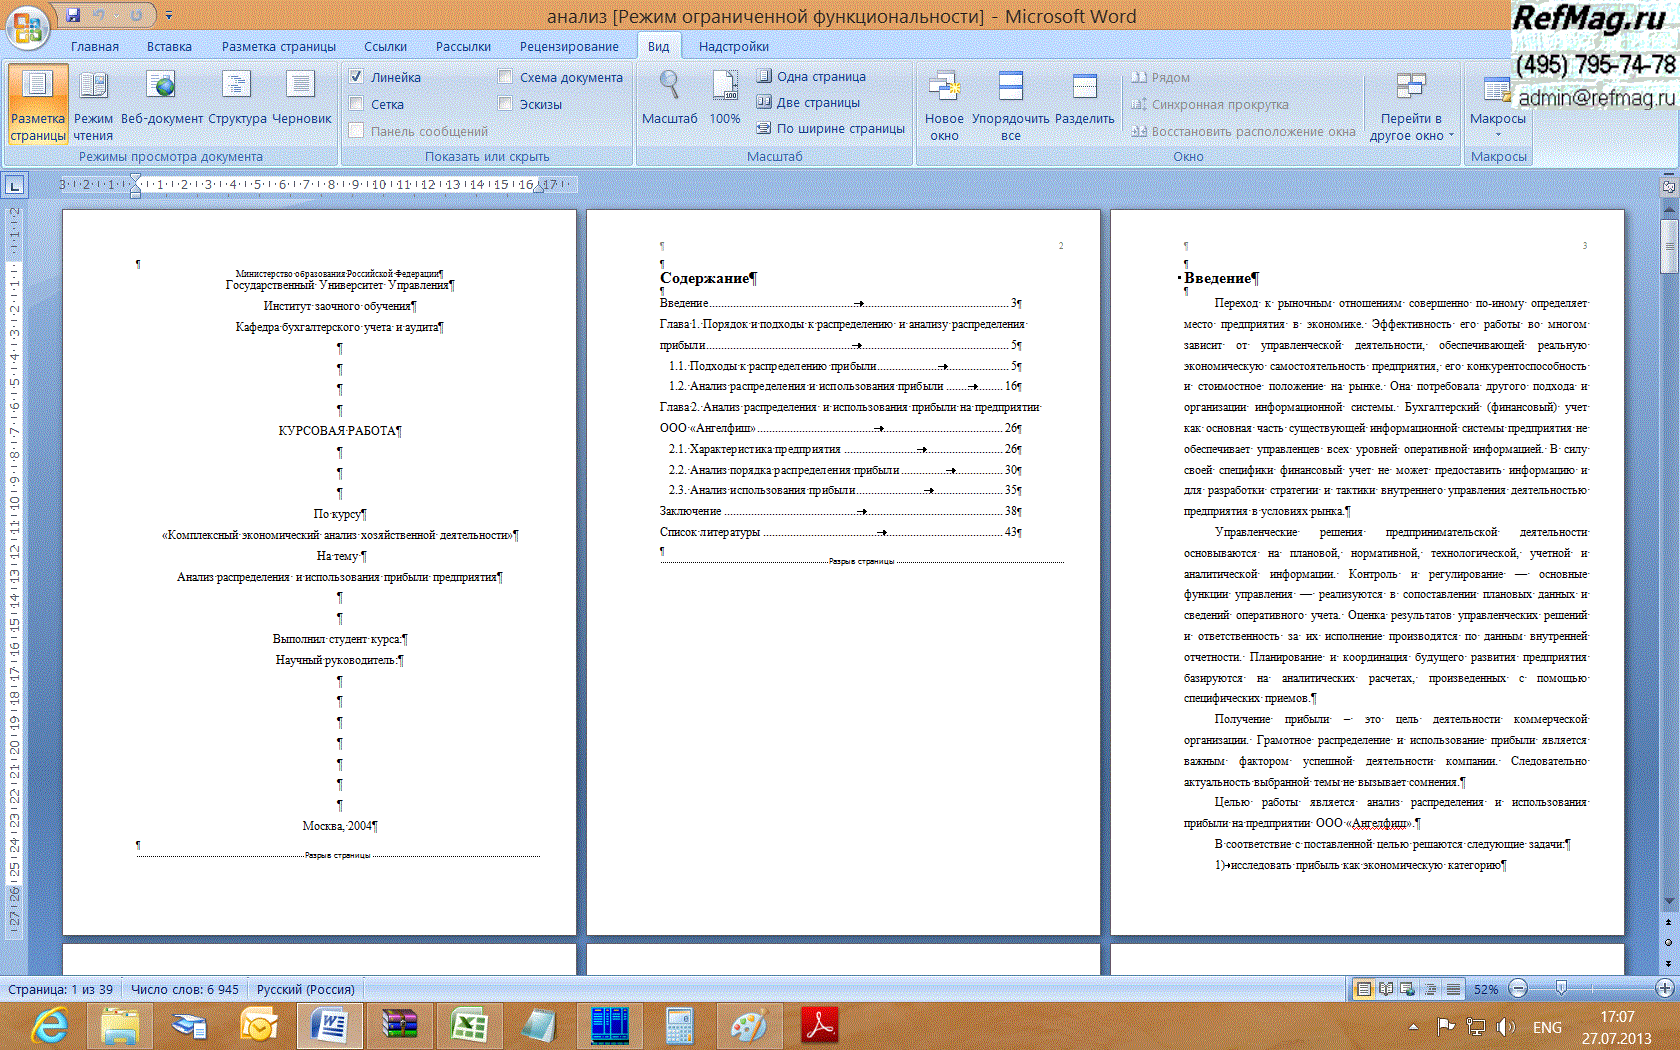Select Веб-документ view mode
1680x1050 pixels.
pos(161,98)
